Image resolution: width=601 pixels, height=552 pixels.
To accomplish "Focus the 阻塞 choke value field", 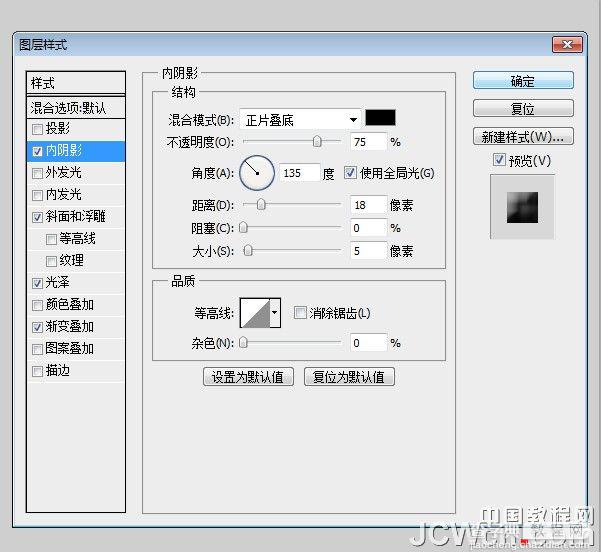I will point(368,228).
